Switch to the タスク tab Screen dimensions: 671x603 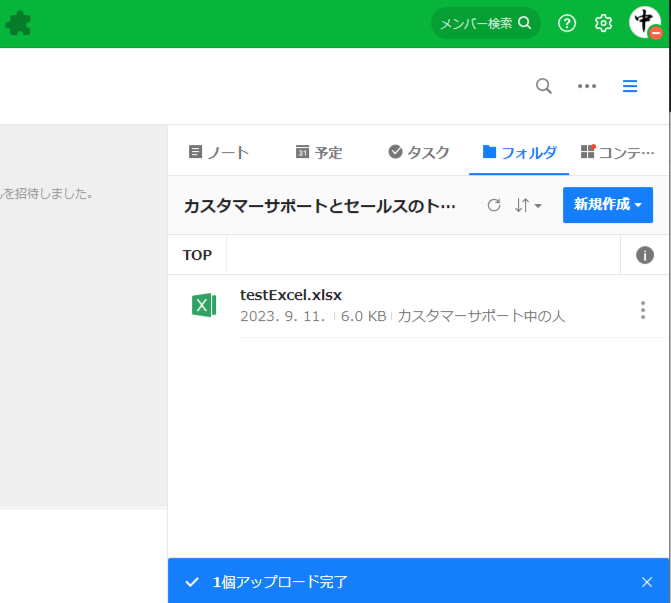pos(419,152)
